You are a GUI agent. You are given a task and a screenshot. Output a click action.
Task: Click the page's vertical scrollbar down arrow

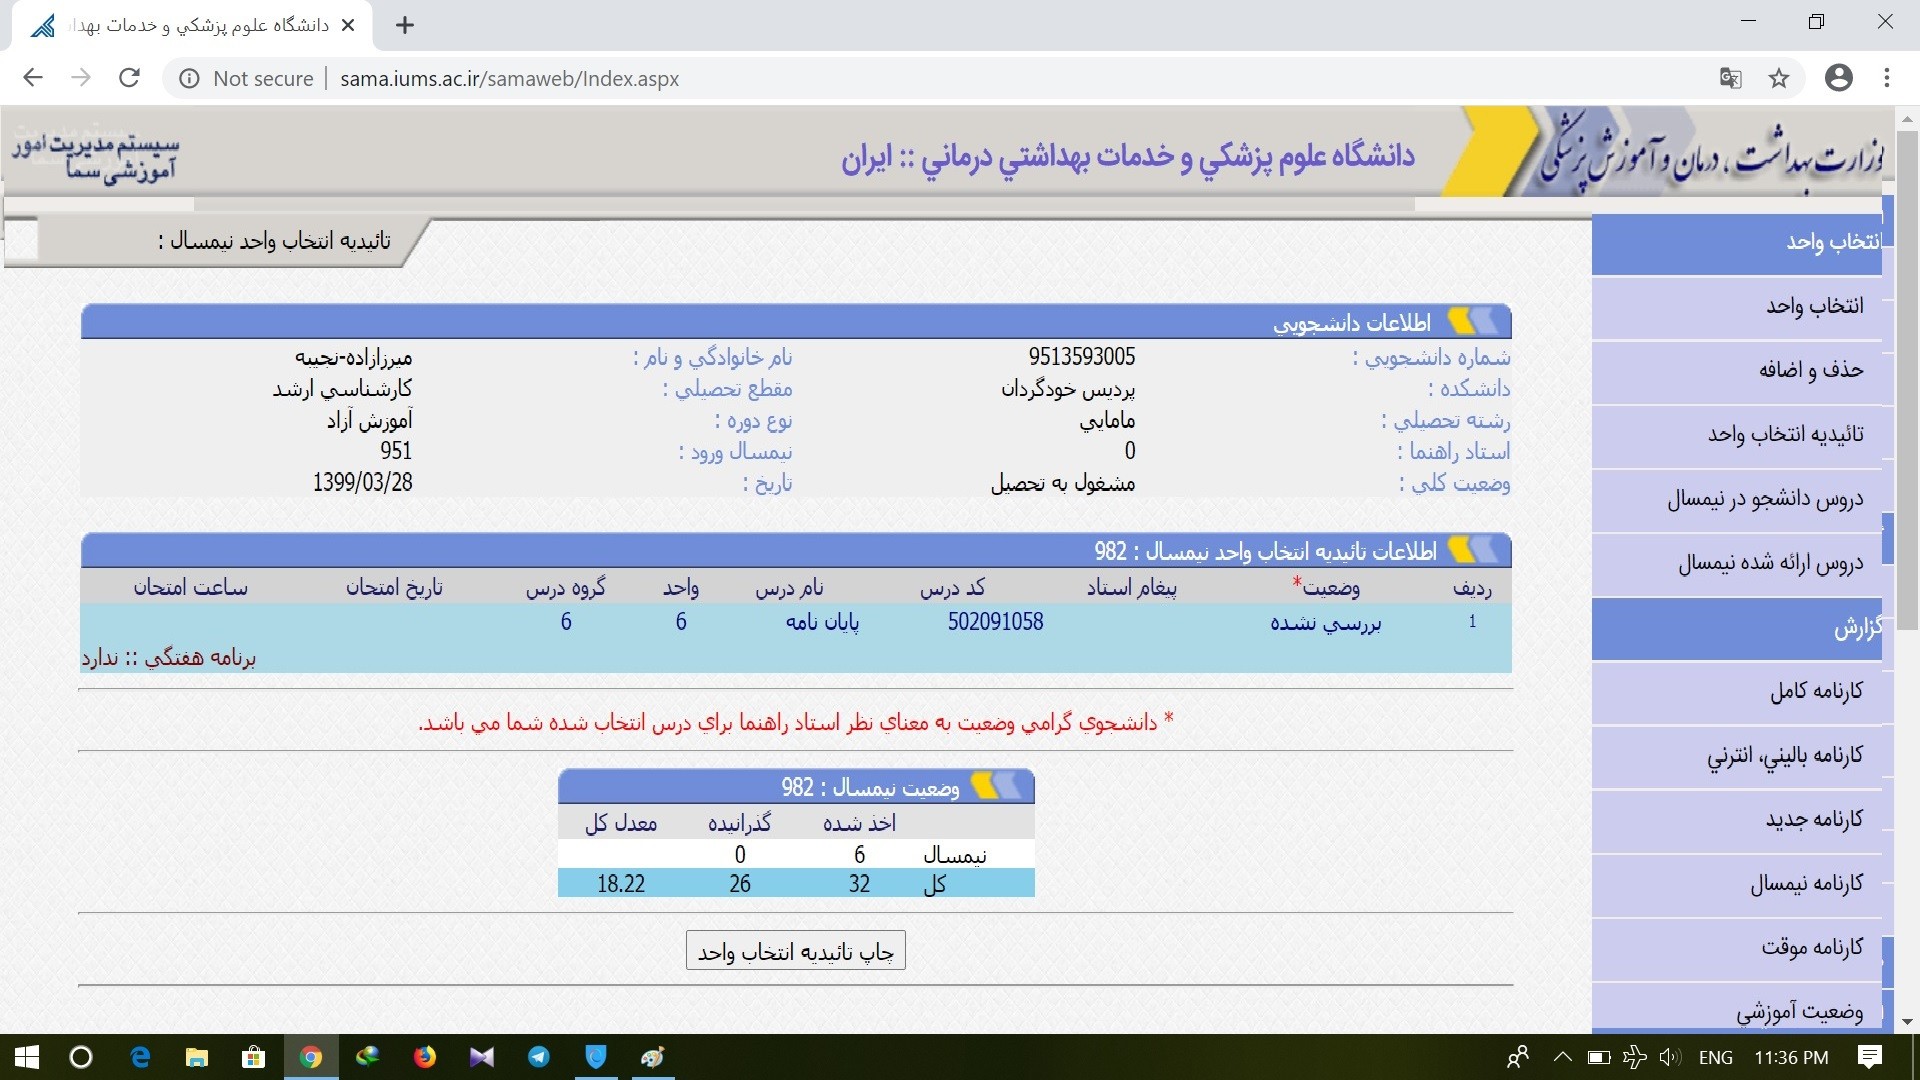1907,1021
